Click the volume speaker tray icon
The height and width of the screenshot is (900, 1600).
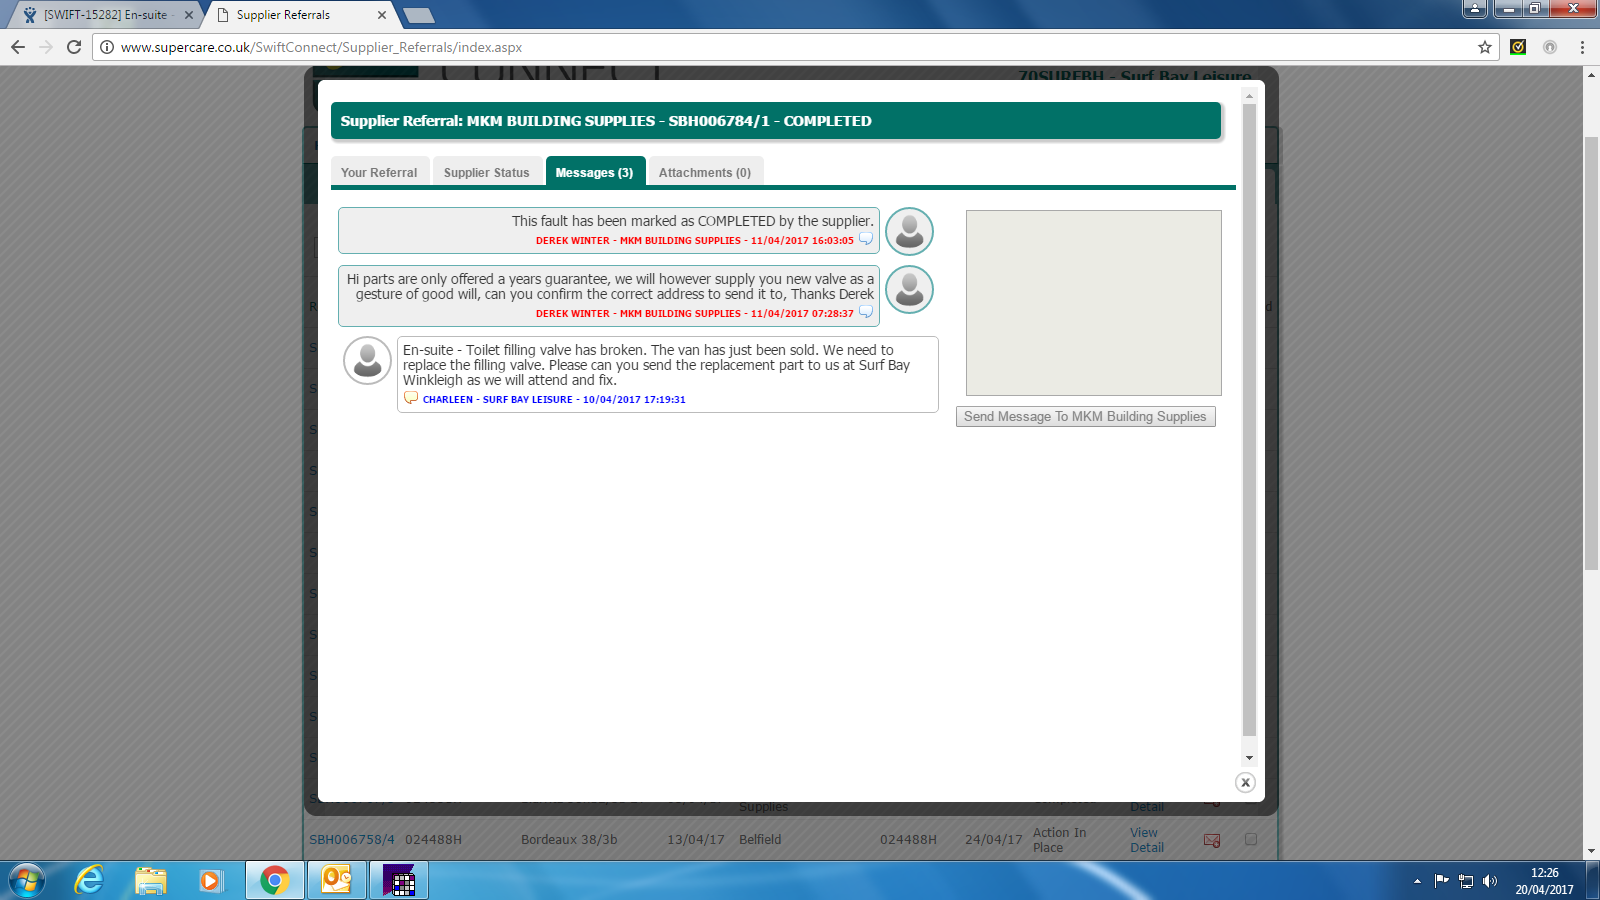pos(1490,881)
